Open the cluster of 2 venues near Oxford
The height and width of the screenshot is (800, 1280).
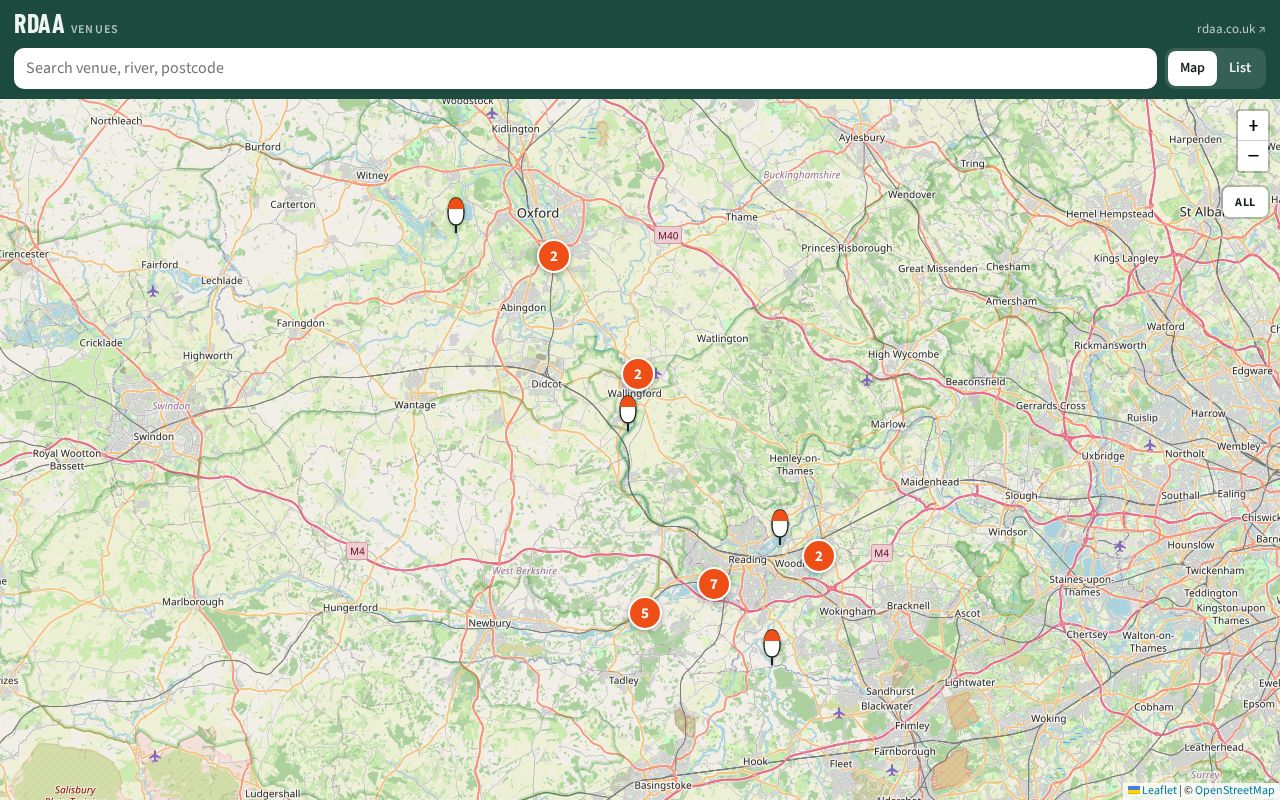click(554, 256)
